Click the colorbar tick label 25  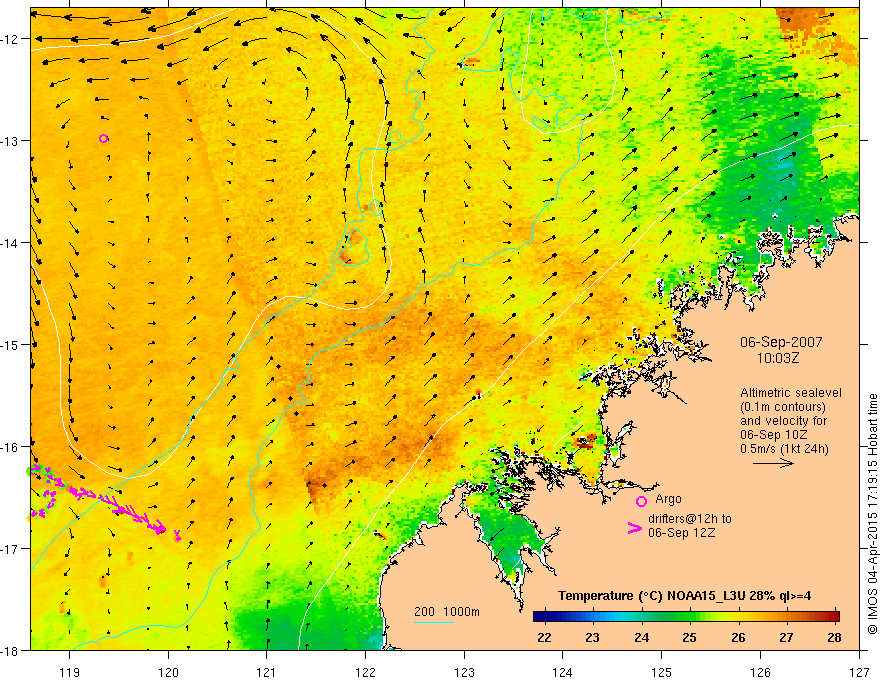point(690,637)
